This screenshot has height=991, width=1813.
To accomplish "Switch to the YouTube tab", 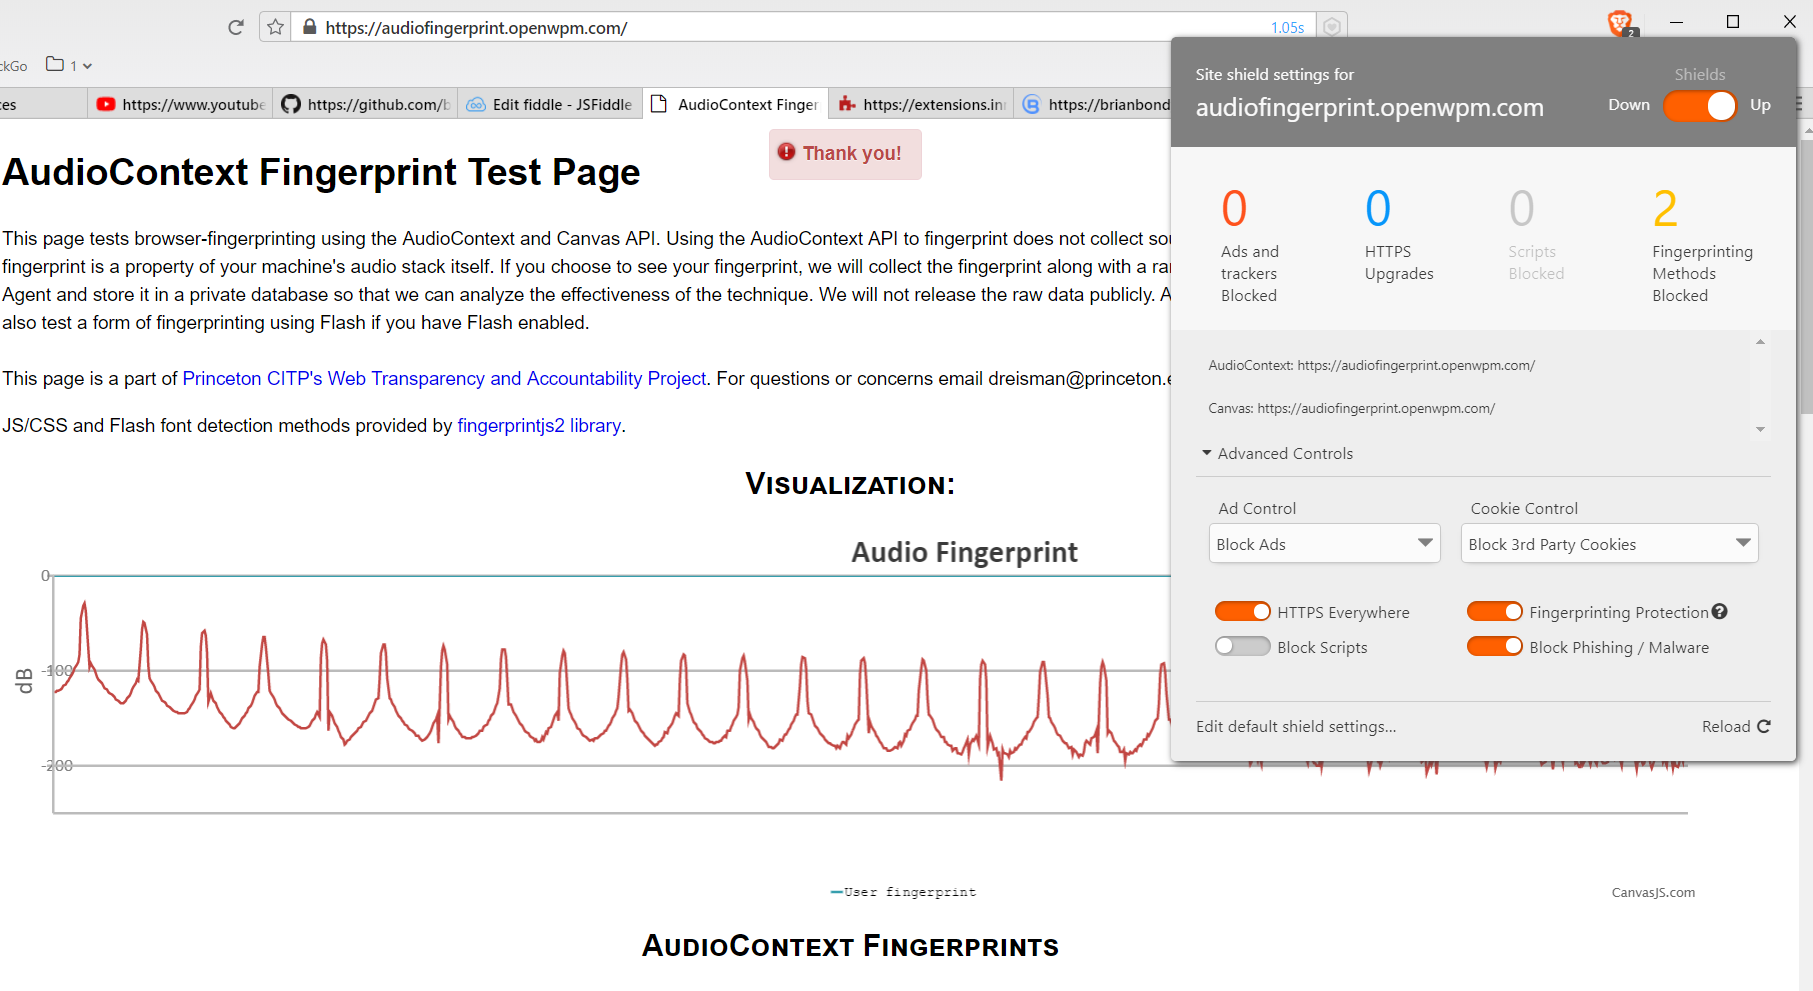I will [182, 104].
